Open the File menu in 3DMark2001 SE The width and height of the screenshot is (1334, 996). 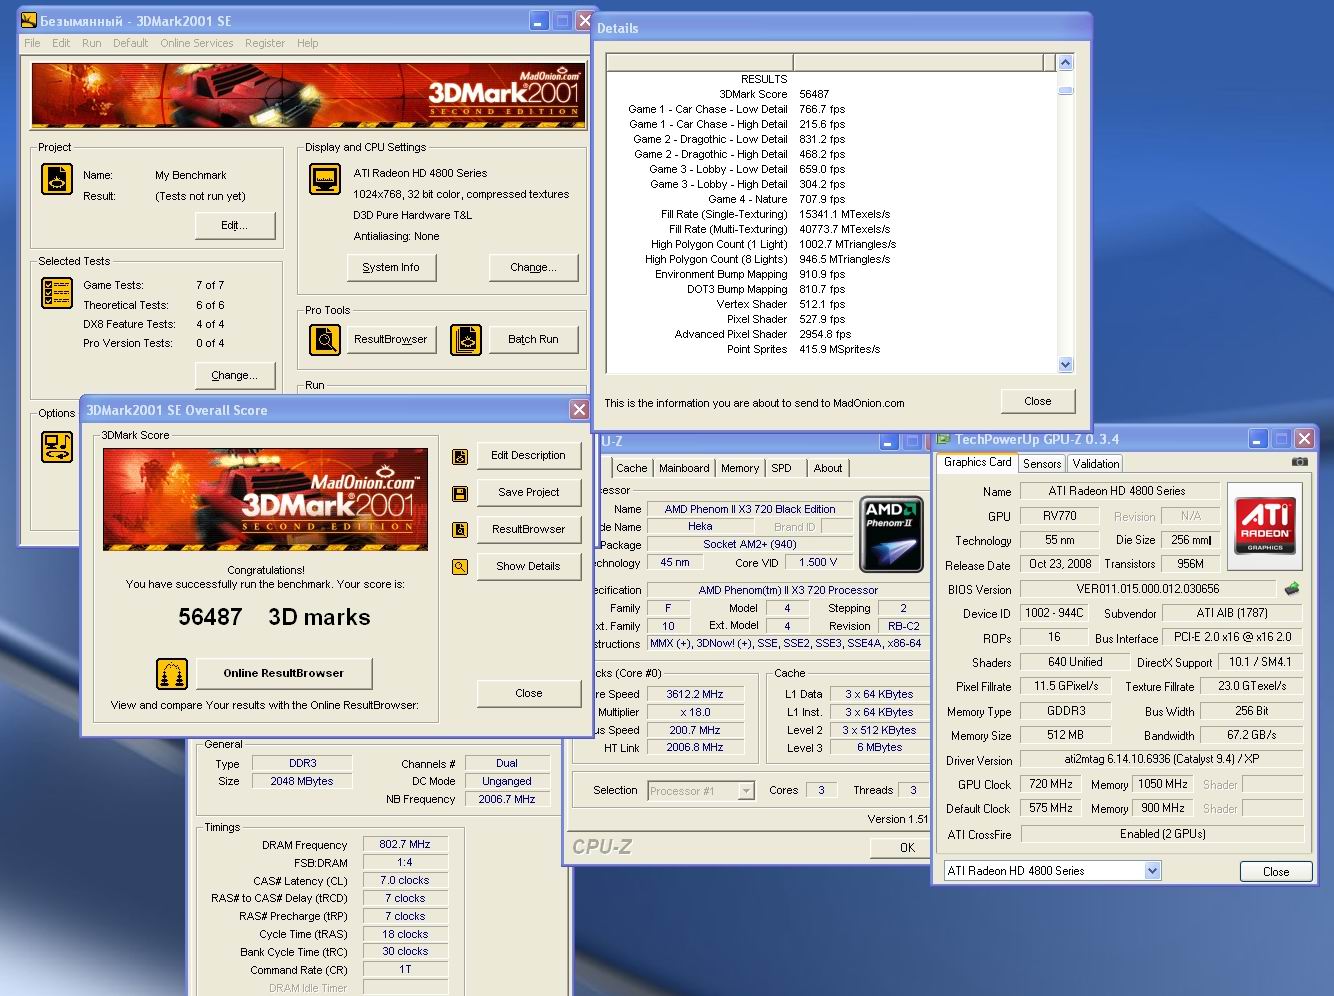[32, 43]
